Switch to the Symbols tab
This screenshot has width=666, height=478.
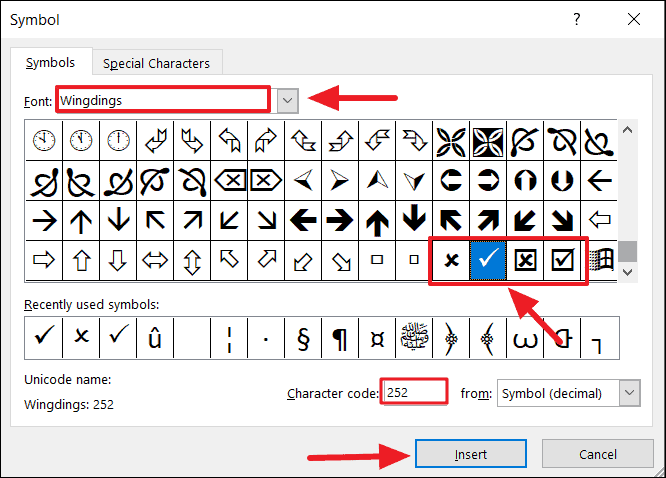point(51,62)
